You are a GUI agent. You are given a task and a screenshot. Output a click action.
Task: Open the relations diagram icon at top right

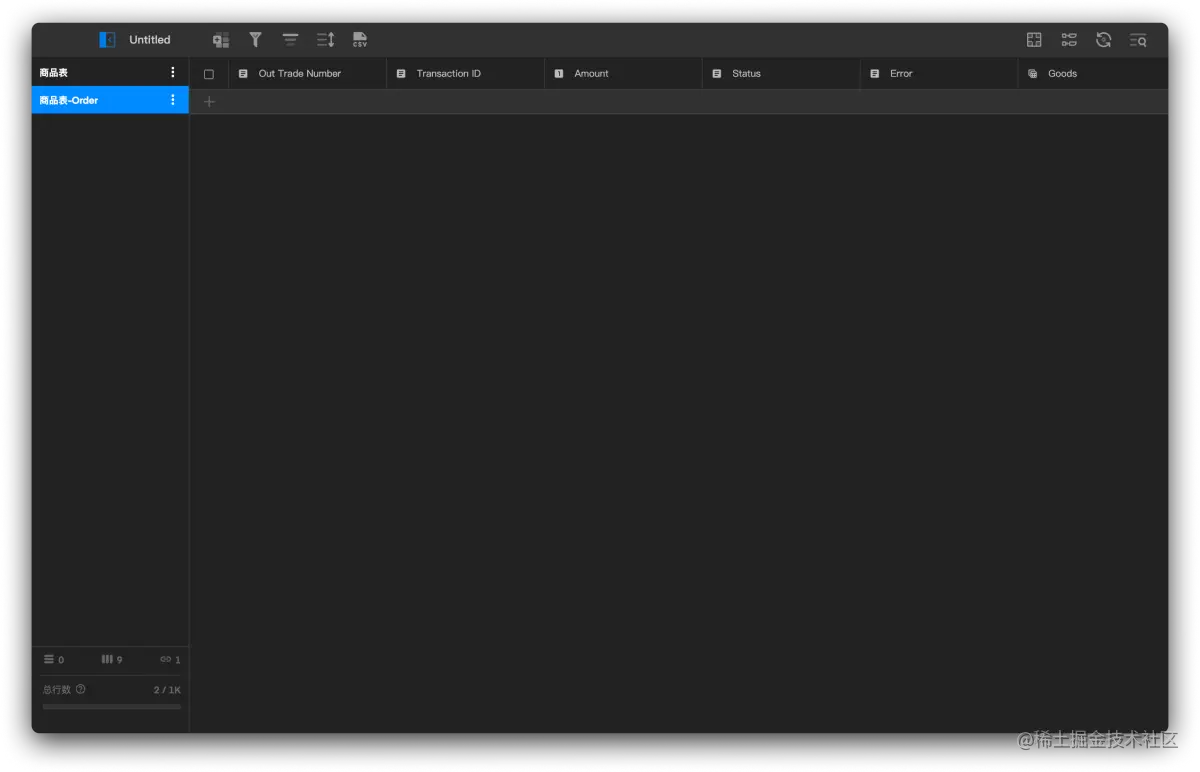pyautogui.click(x=1069, y=40)
